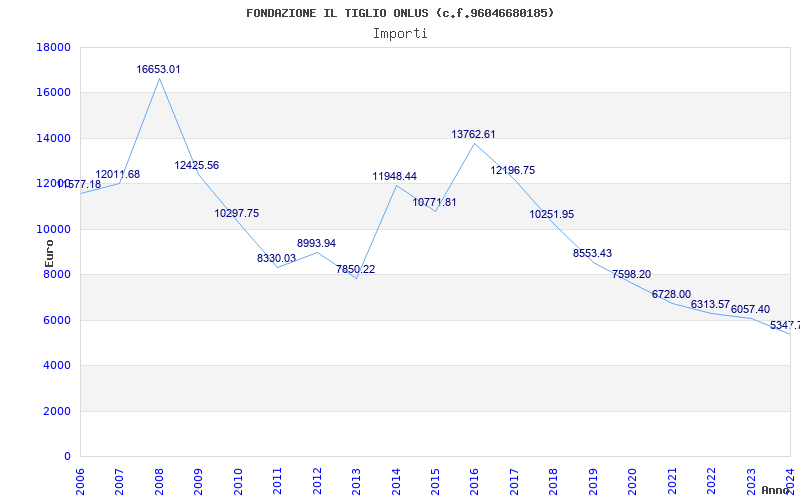Viewport: 800px width, 500px height.
Task: Select the 11948.44 data label
Action: click(394, 177)
